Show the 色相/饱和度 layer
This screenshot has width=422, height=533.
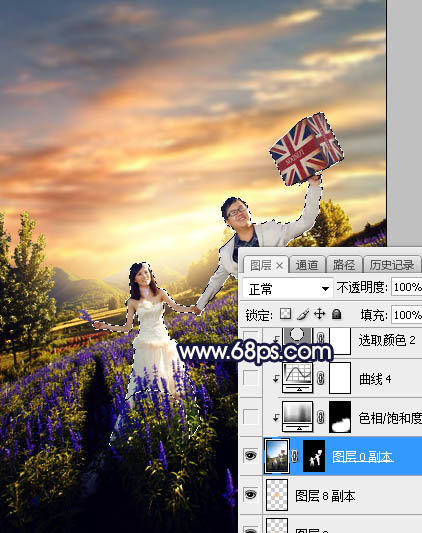coord(251,417)
